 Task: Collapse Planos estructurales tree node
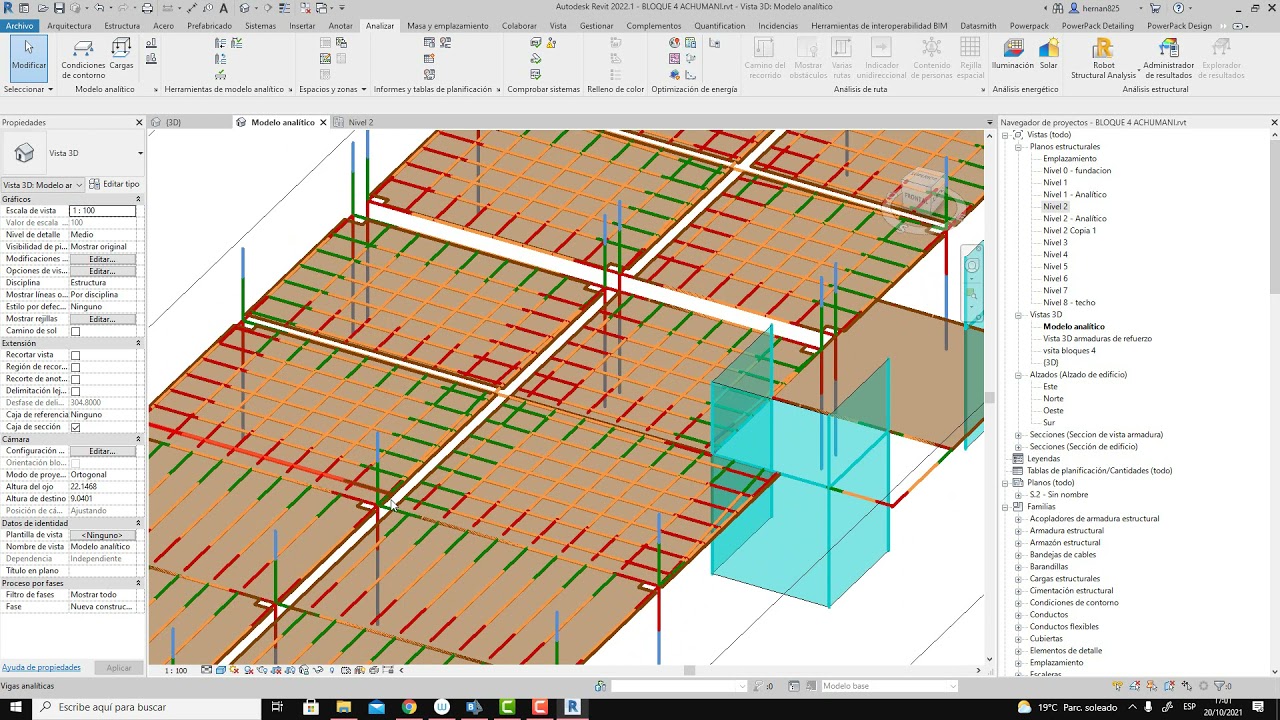point(1019,147)
